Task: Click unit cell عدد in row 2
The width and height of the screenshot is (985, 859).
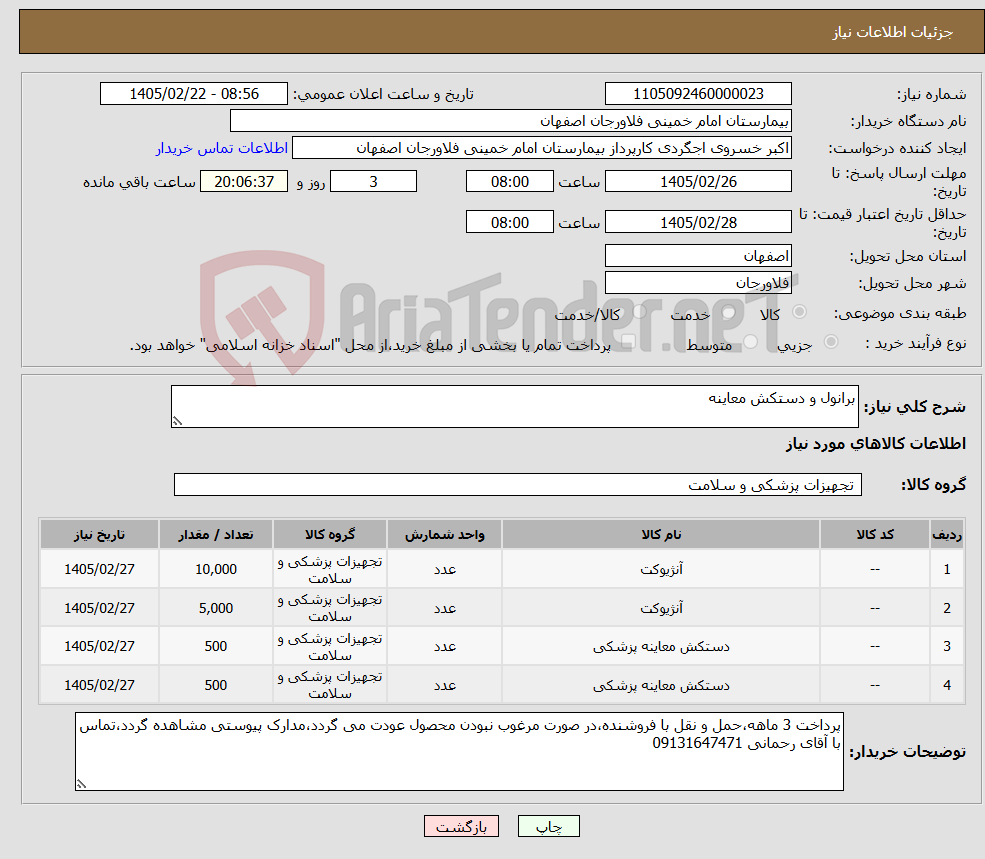Action: click(x=444, y=608)
